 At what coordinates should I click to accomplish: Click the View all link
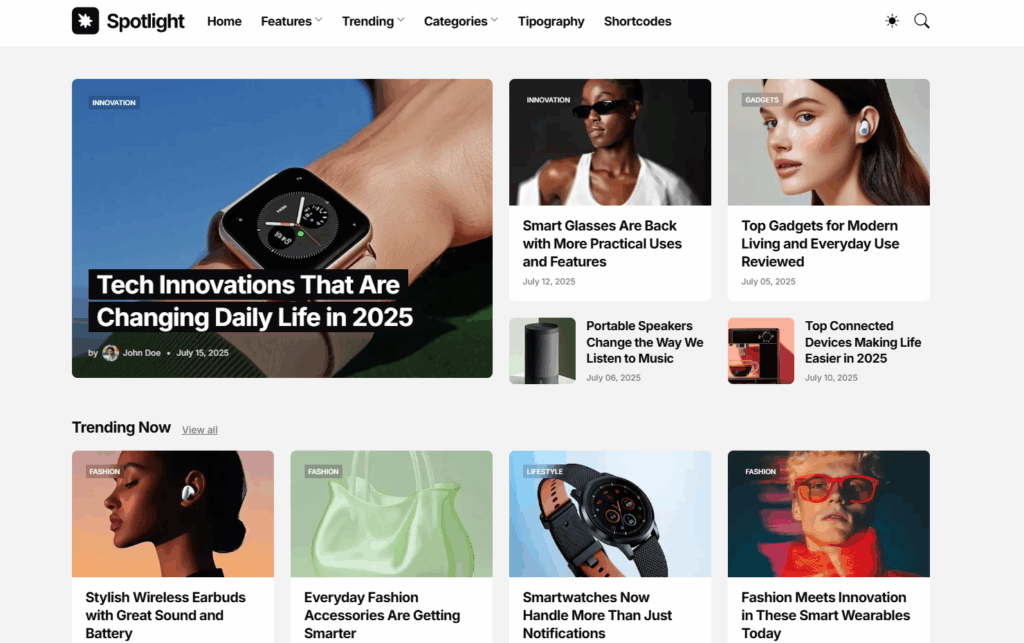pyautogui.click(x=200, y=430)
